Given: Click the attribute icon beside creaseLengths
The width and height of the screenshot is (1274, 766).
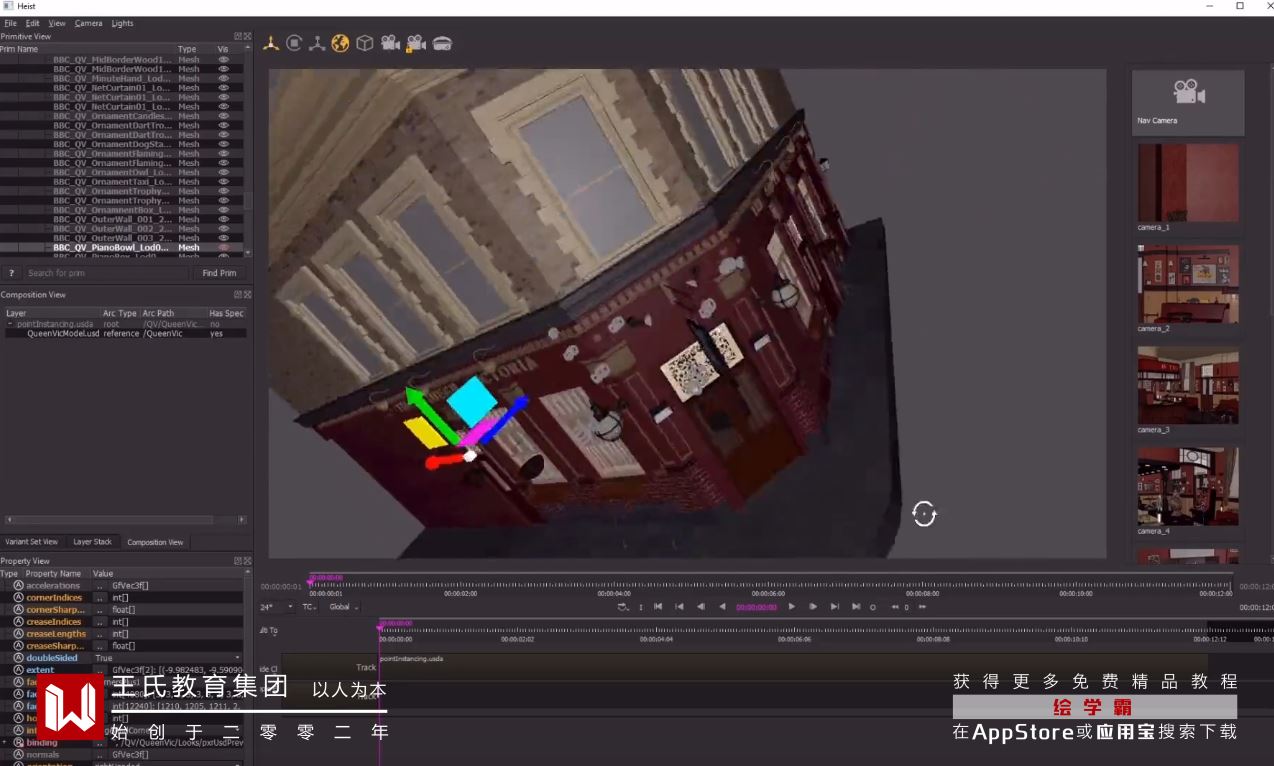Looking at the screenshot, I should tap(18, 634).
